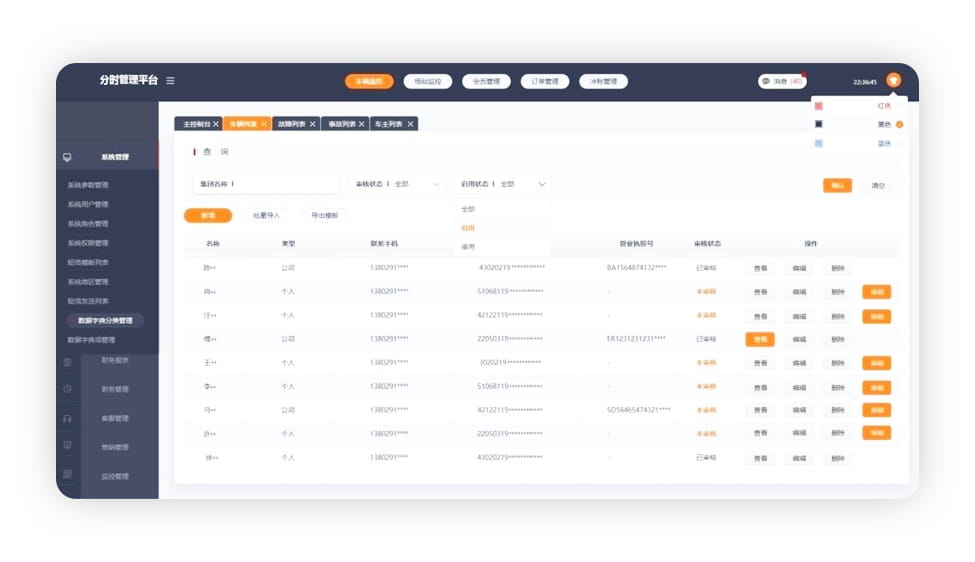Click the grid icon beside 监控管理
Viewport: 975px width, 562px height.
tap(68, 474)
